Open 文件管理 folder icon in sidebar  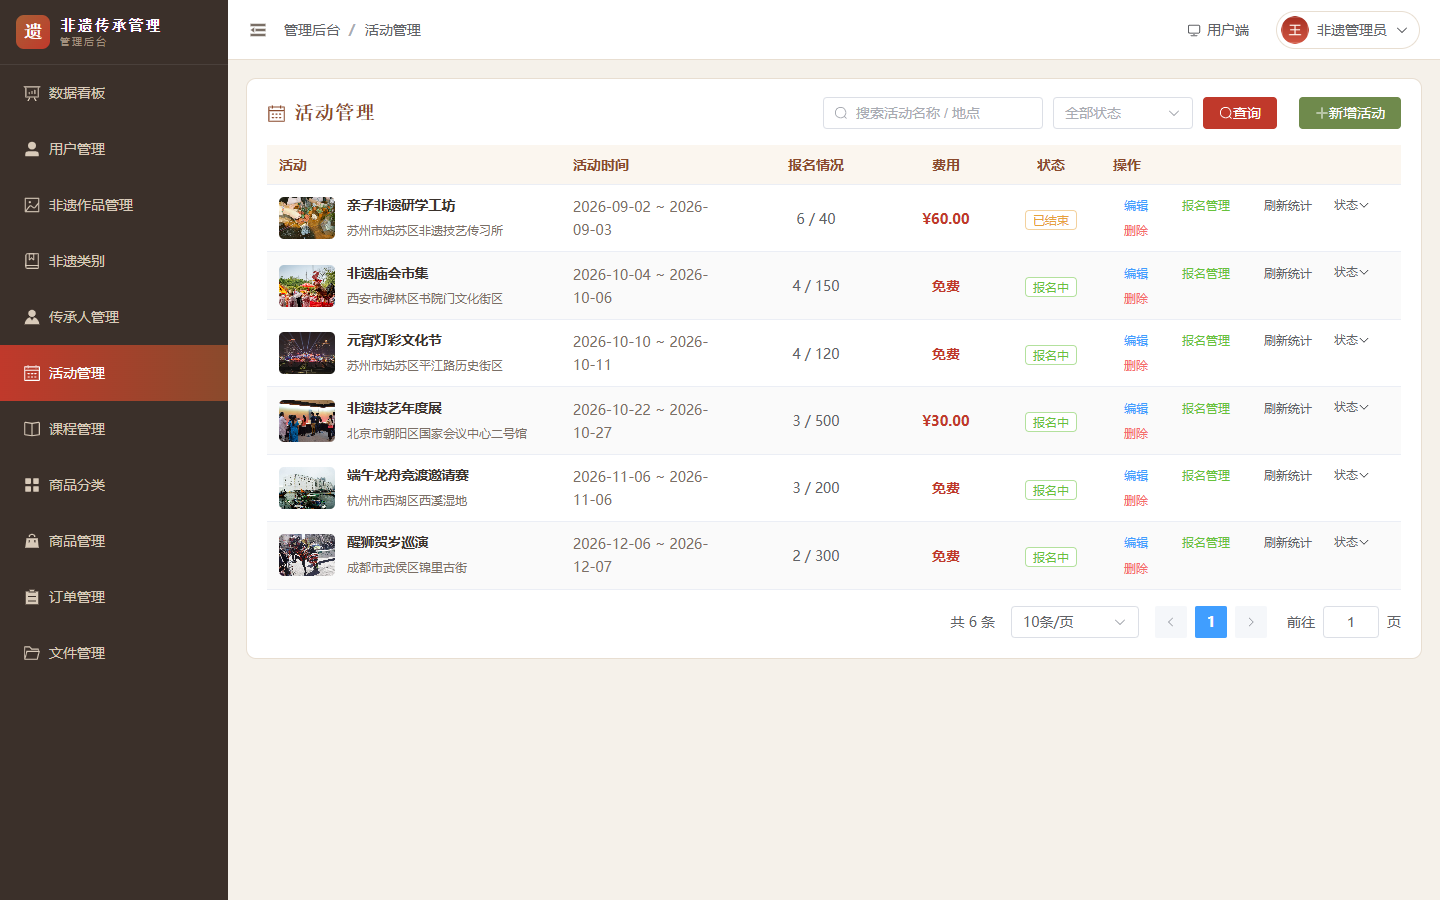[x=32, y=653]
